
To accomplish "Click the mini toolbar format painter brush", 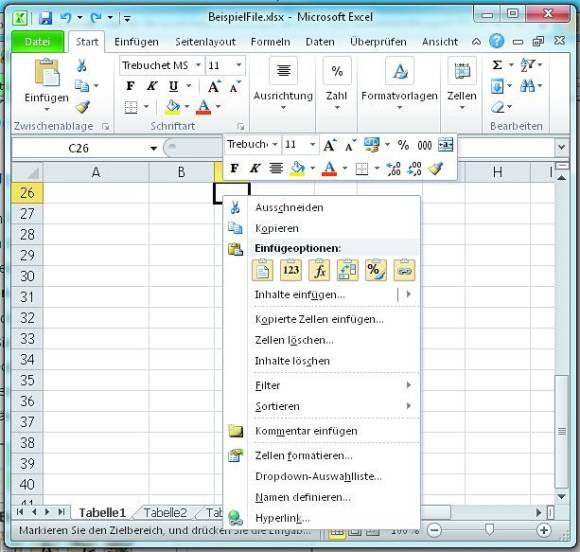I will (x=435, y=169).
